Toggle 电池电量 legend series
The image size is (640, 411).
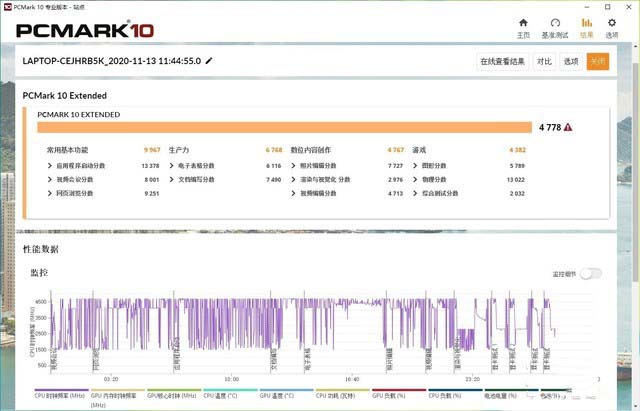511,393
